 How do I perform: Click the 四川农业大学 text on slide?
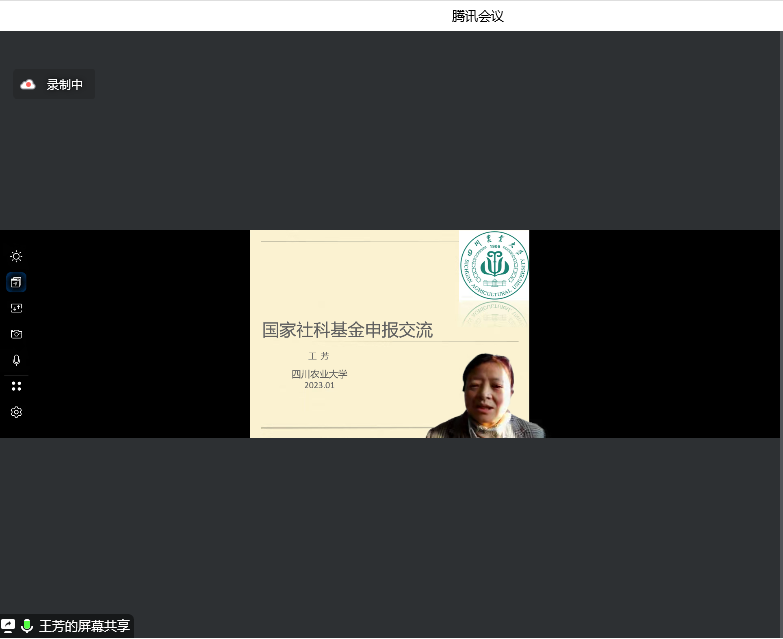319,374
